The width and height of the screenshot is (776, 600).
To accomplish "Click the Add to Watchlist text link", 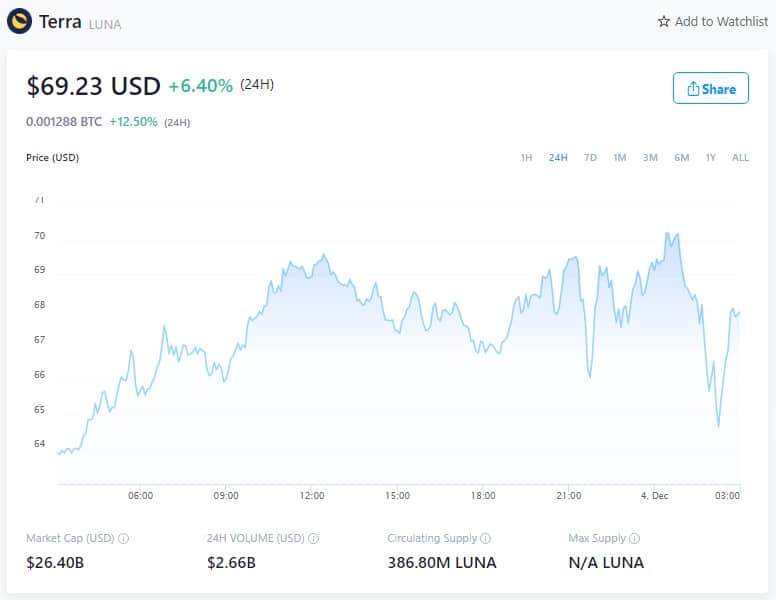I will point(721,22).
